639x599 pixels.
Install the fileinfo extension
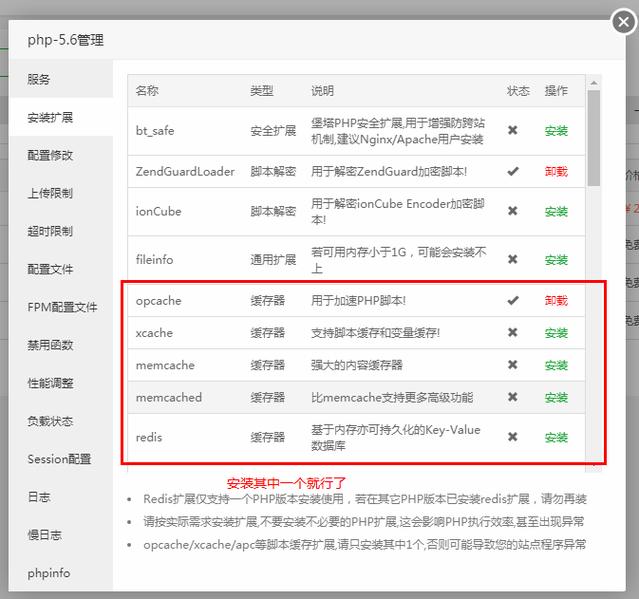[x=556, y=260]
